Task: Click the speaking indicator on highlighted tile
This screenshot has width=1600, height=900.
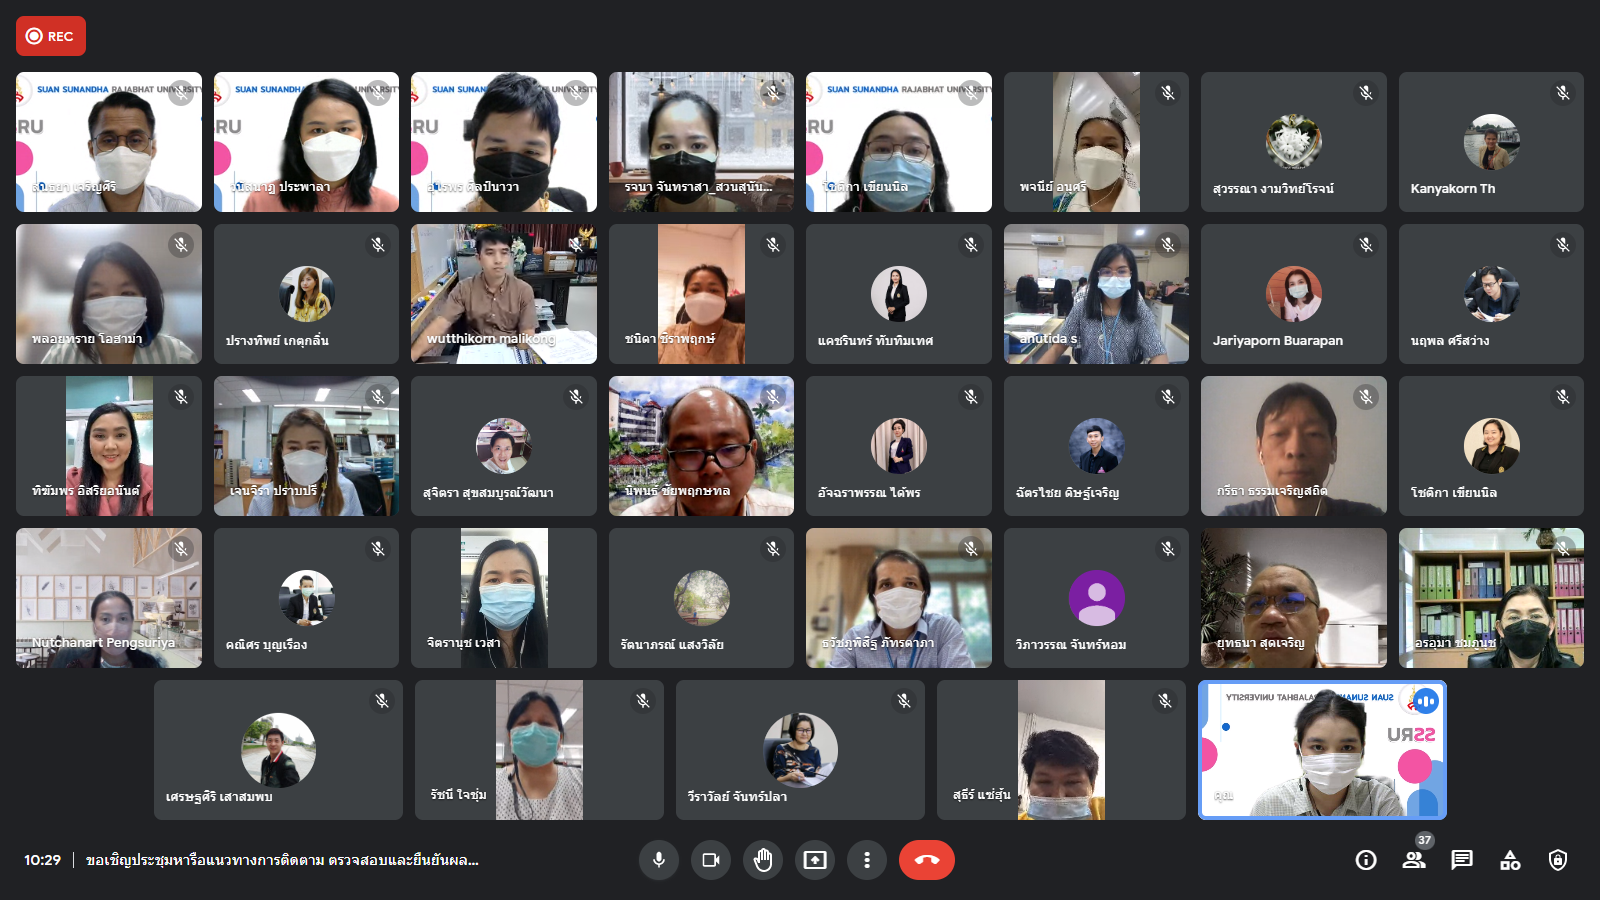Action: click(x=1425, y=702)
